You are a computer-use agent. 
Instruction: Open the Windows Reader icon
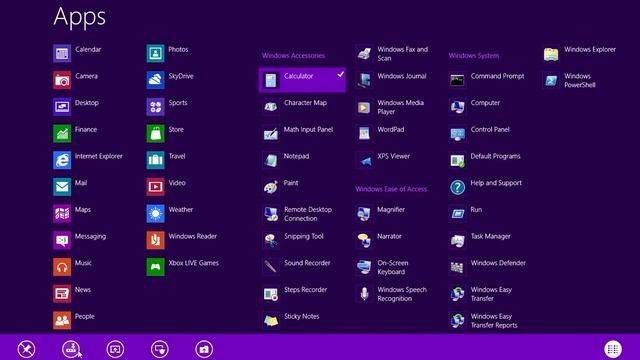pos(156,240)
